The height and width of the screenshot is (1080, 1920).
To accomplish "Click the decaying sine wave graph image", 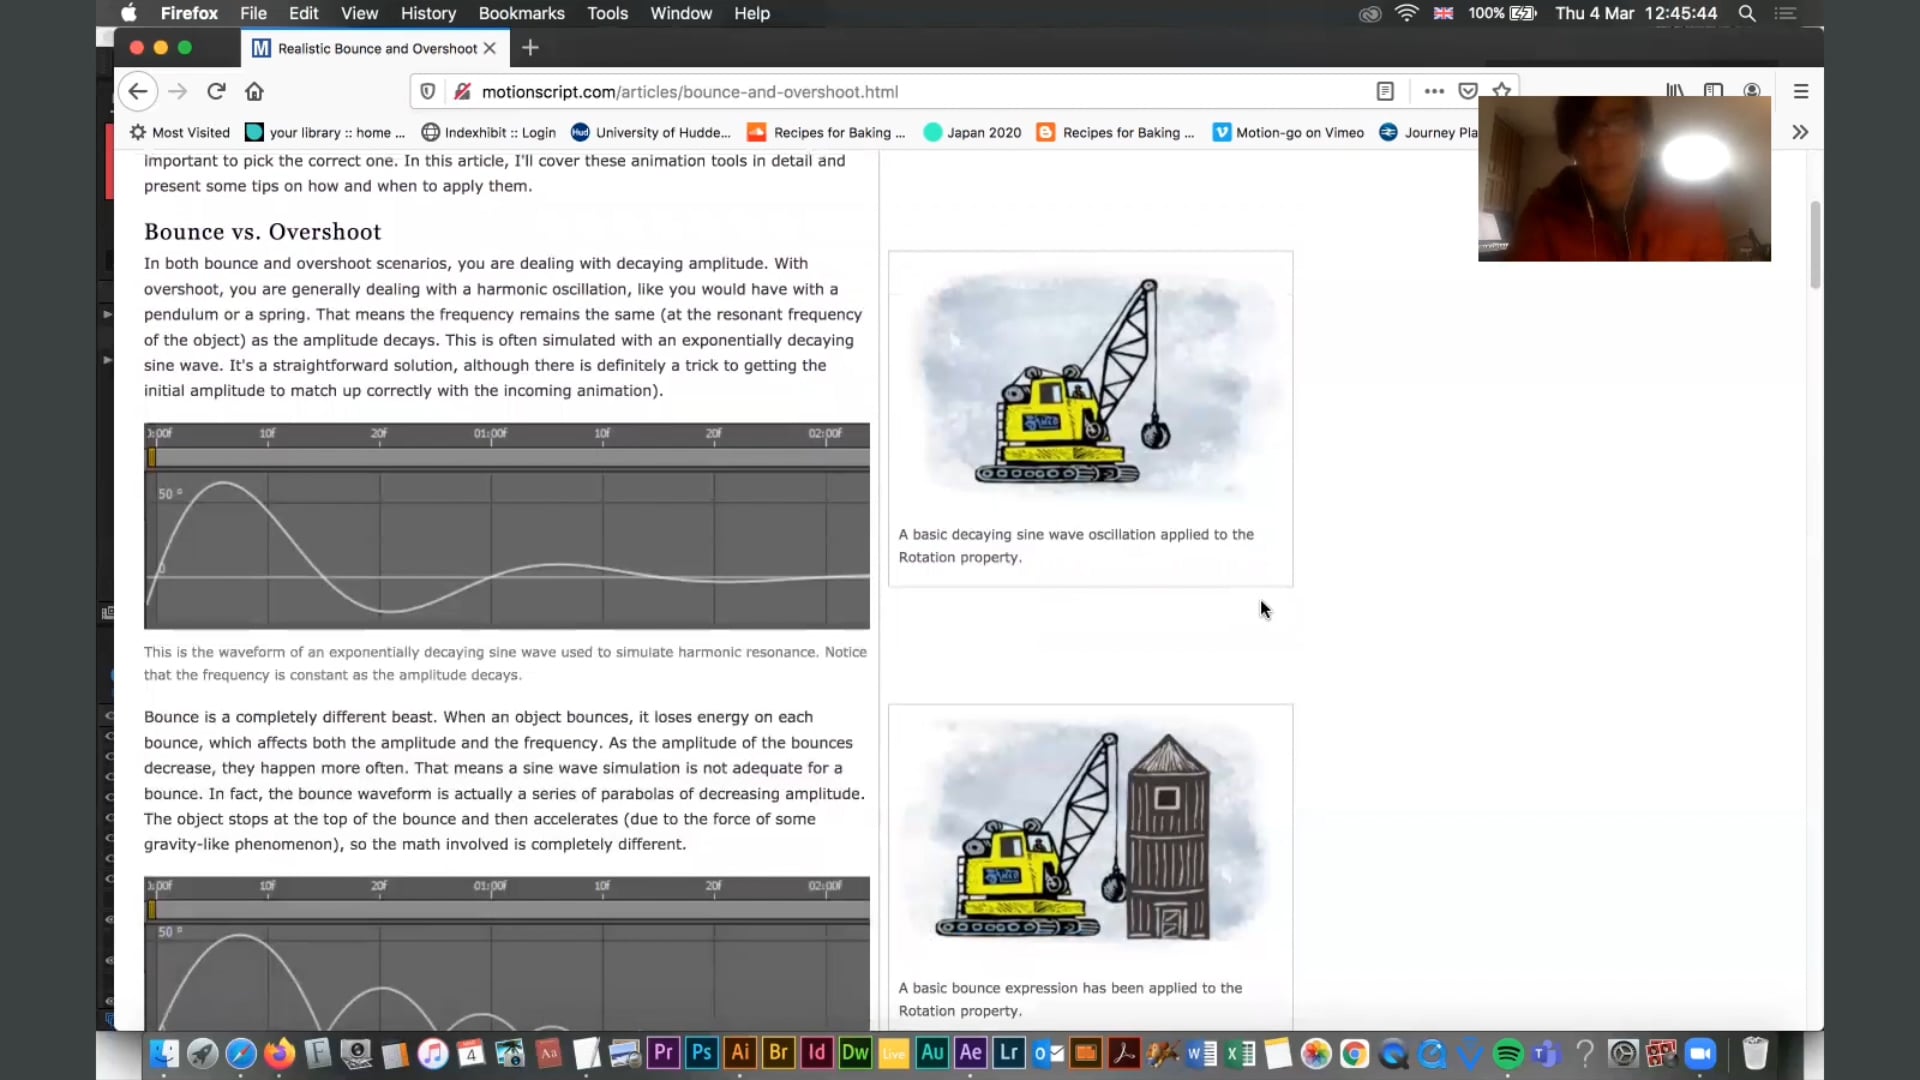I will (x=507, y=526).
